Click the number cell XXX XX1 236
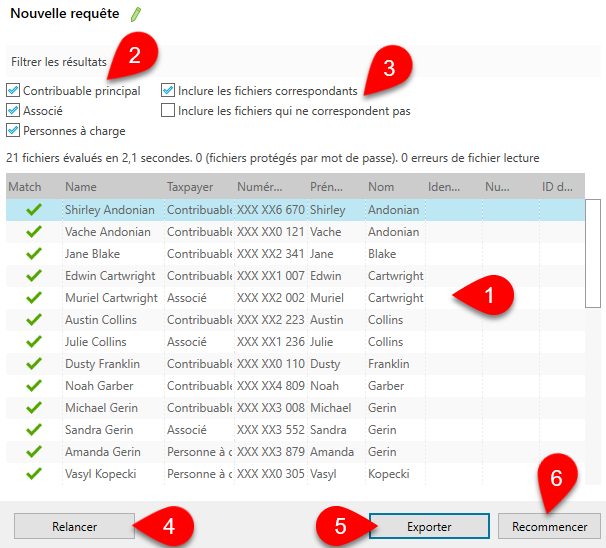The width and height of the screenshot is (606, 548). pos(271,342)
